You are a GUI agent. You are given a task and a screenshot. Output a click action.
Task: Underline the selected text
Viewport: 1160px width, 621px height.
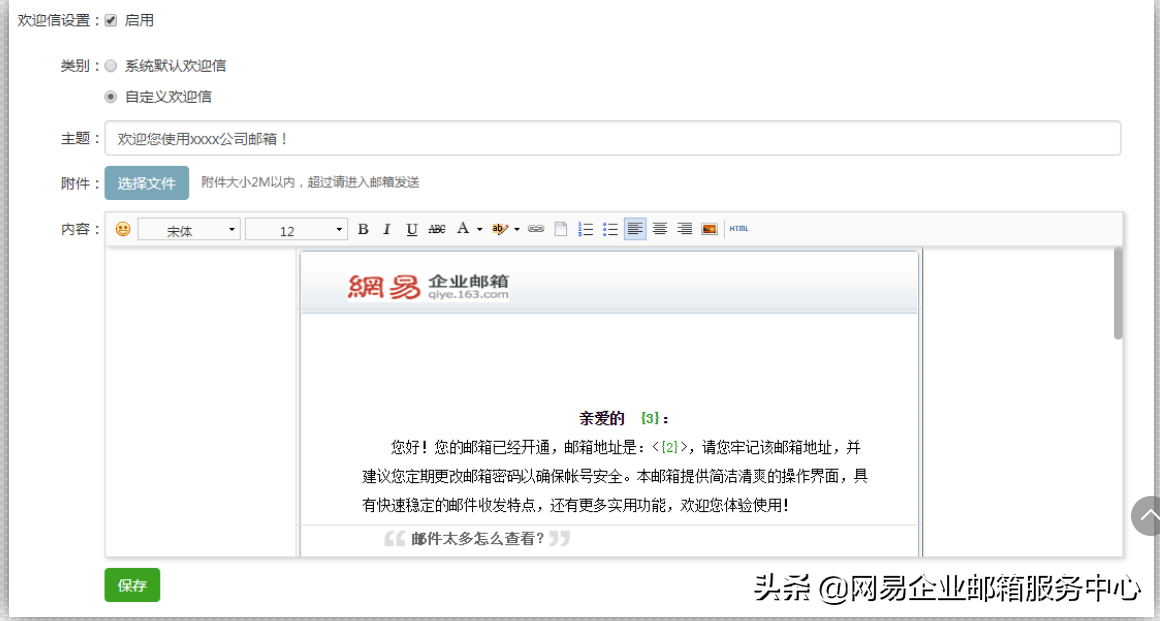(x=412, y=229)
